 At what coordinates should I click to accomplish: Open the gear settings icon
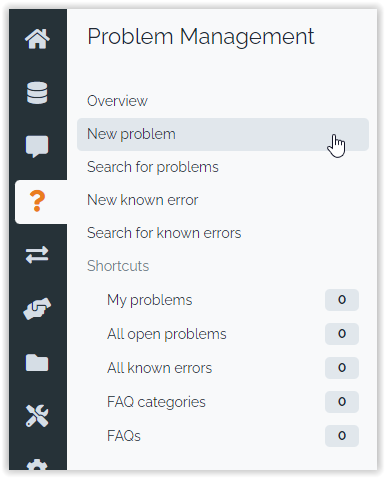[x=37, y=465]
